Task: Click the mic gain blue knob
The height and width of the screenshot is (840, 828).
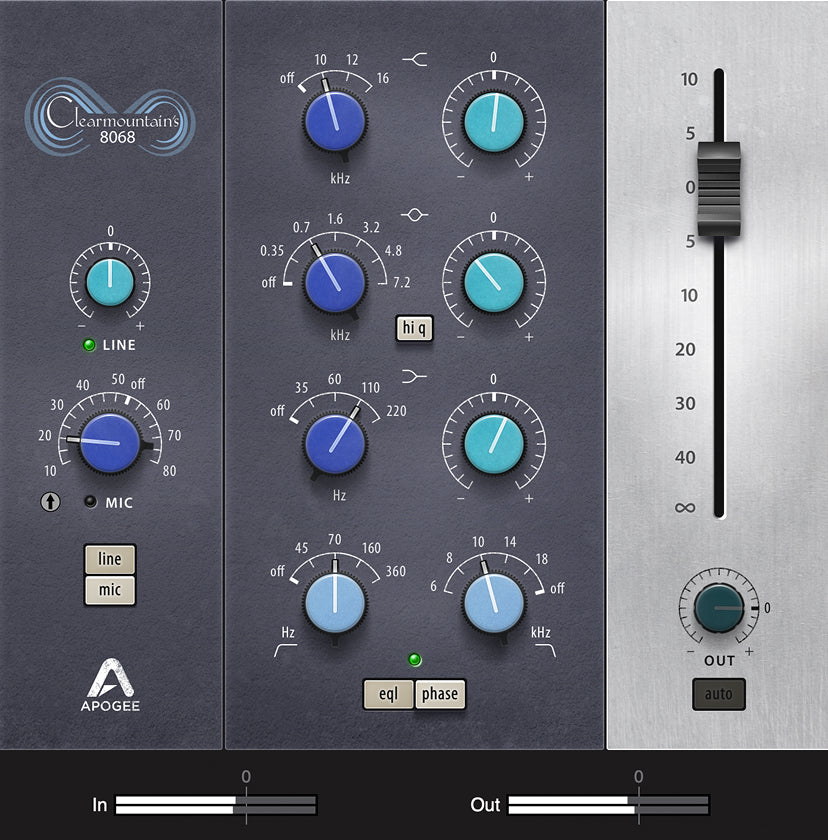Action: (x=110, y=443)
